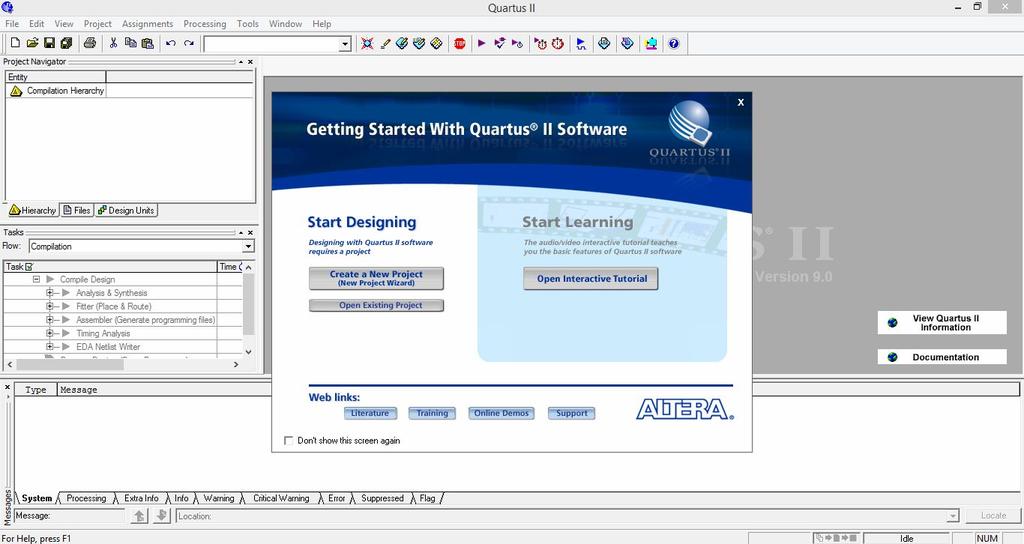The height and width of the screenshot is (544, 1024).
Task: Click the Print icon in toolbar
Action: (90, 43)
